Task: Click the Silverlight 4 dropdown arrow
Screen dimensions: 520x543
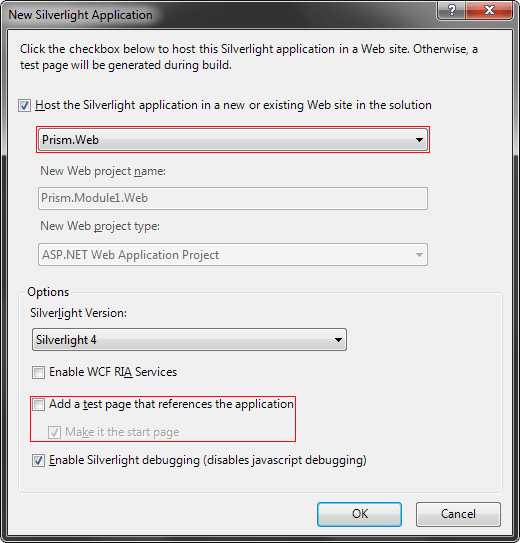Action: coord(338,340)
